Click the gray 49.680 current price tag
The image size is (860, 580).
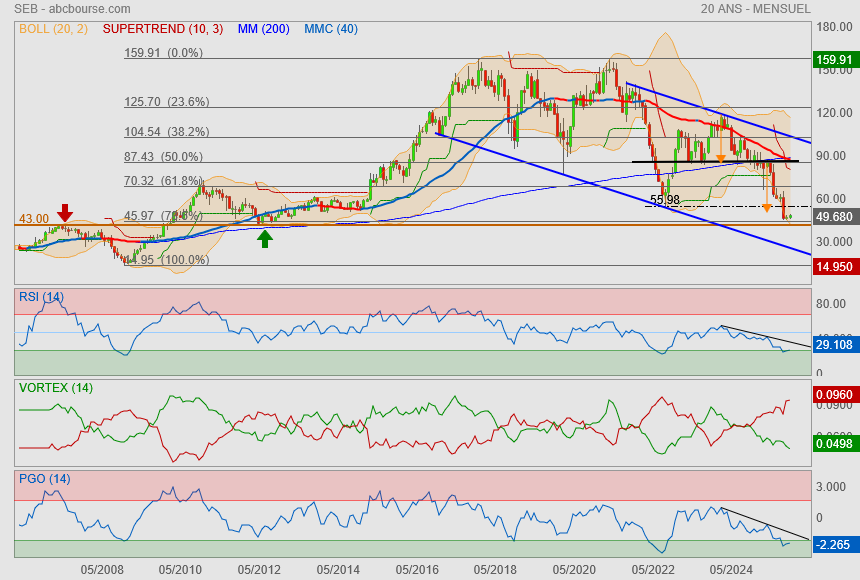(834, 217)
